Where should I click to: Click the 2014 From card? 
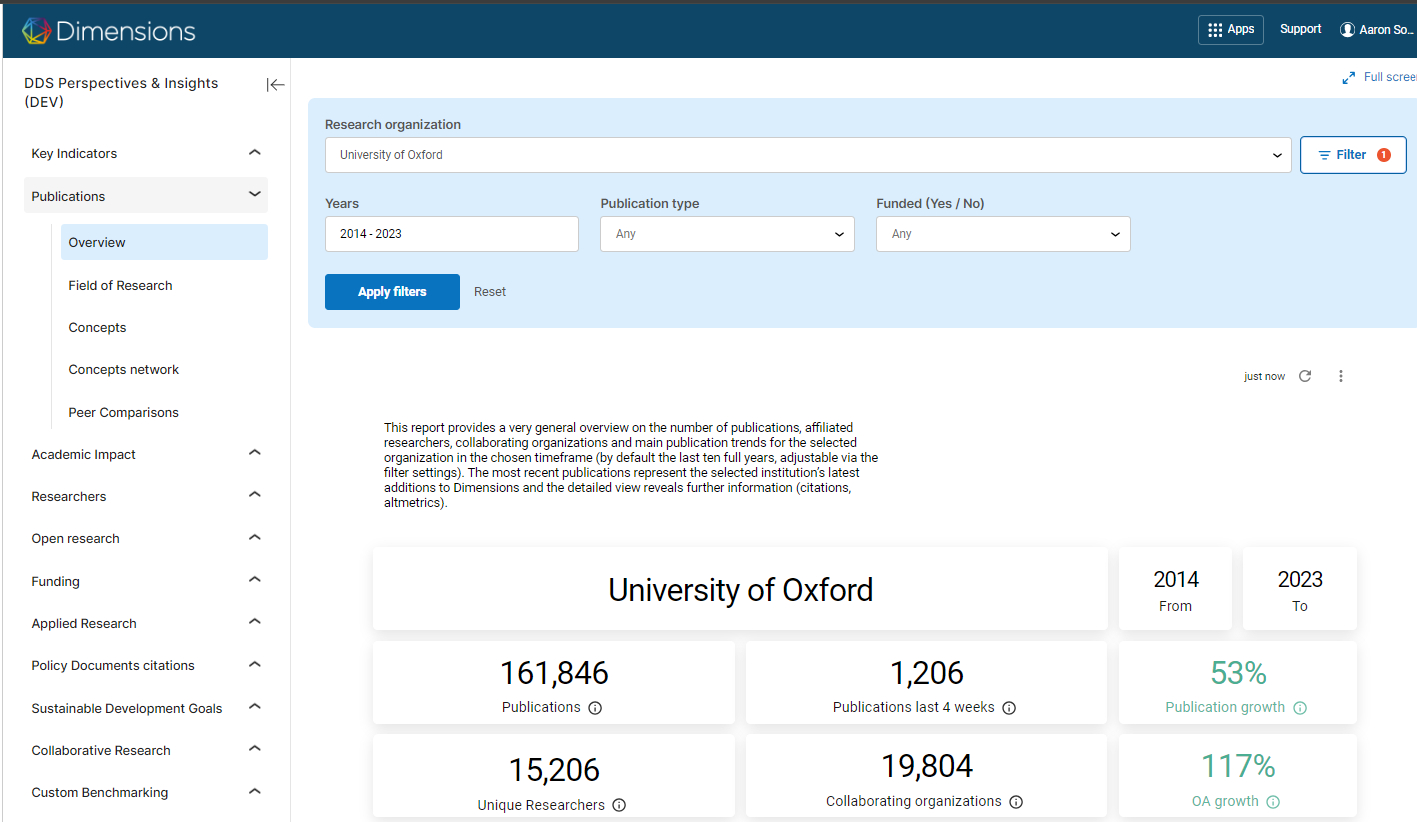pyautogui.click(x=1175, y=588)
